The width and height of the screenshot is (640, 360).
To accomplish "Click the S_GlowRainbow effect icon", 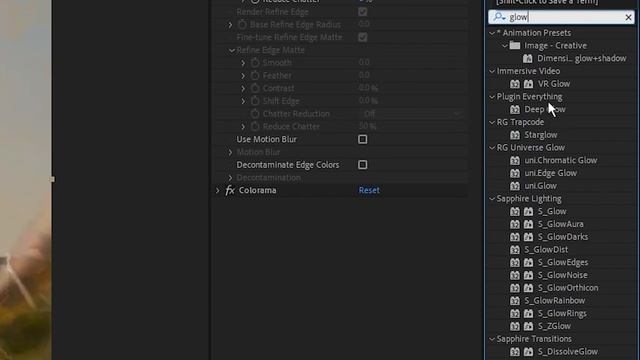I will click(x=515, y=300).
